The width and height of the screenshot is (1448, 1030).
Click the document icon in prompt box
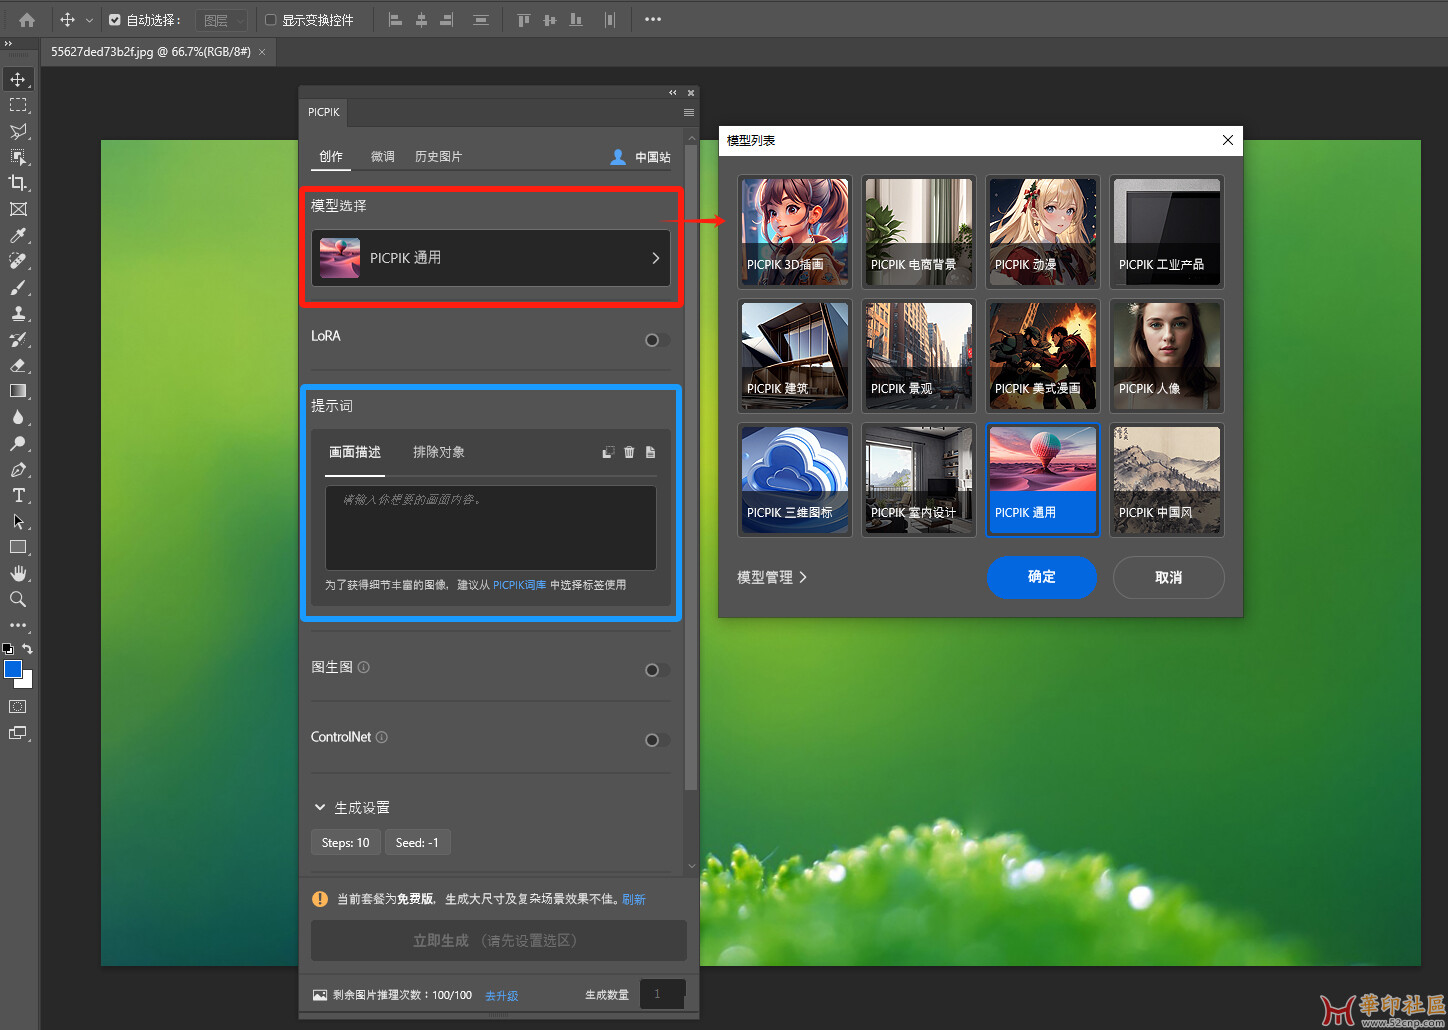click(650, 452)
